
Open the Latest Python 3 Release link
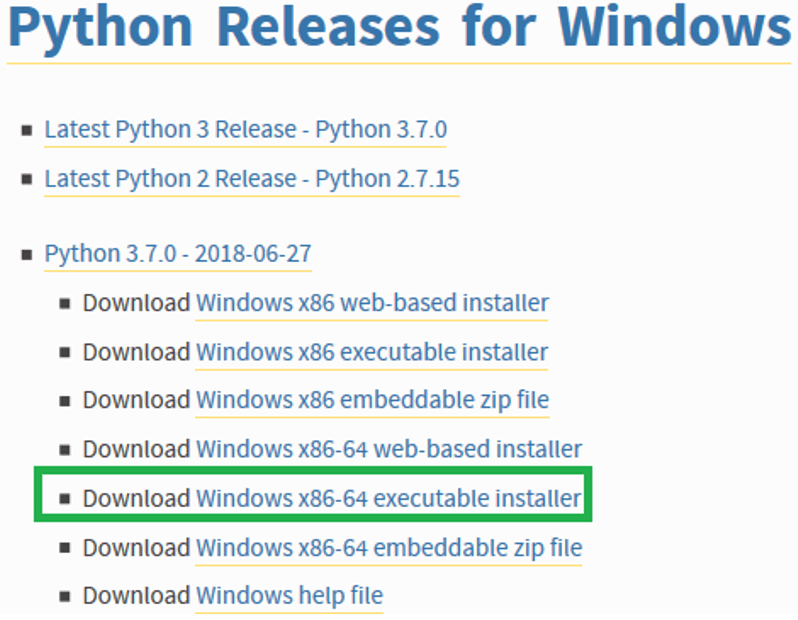245,130
